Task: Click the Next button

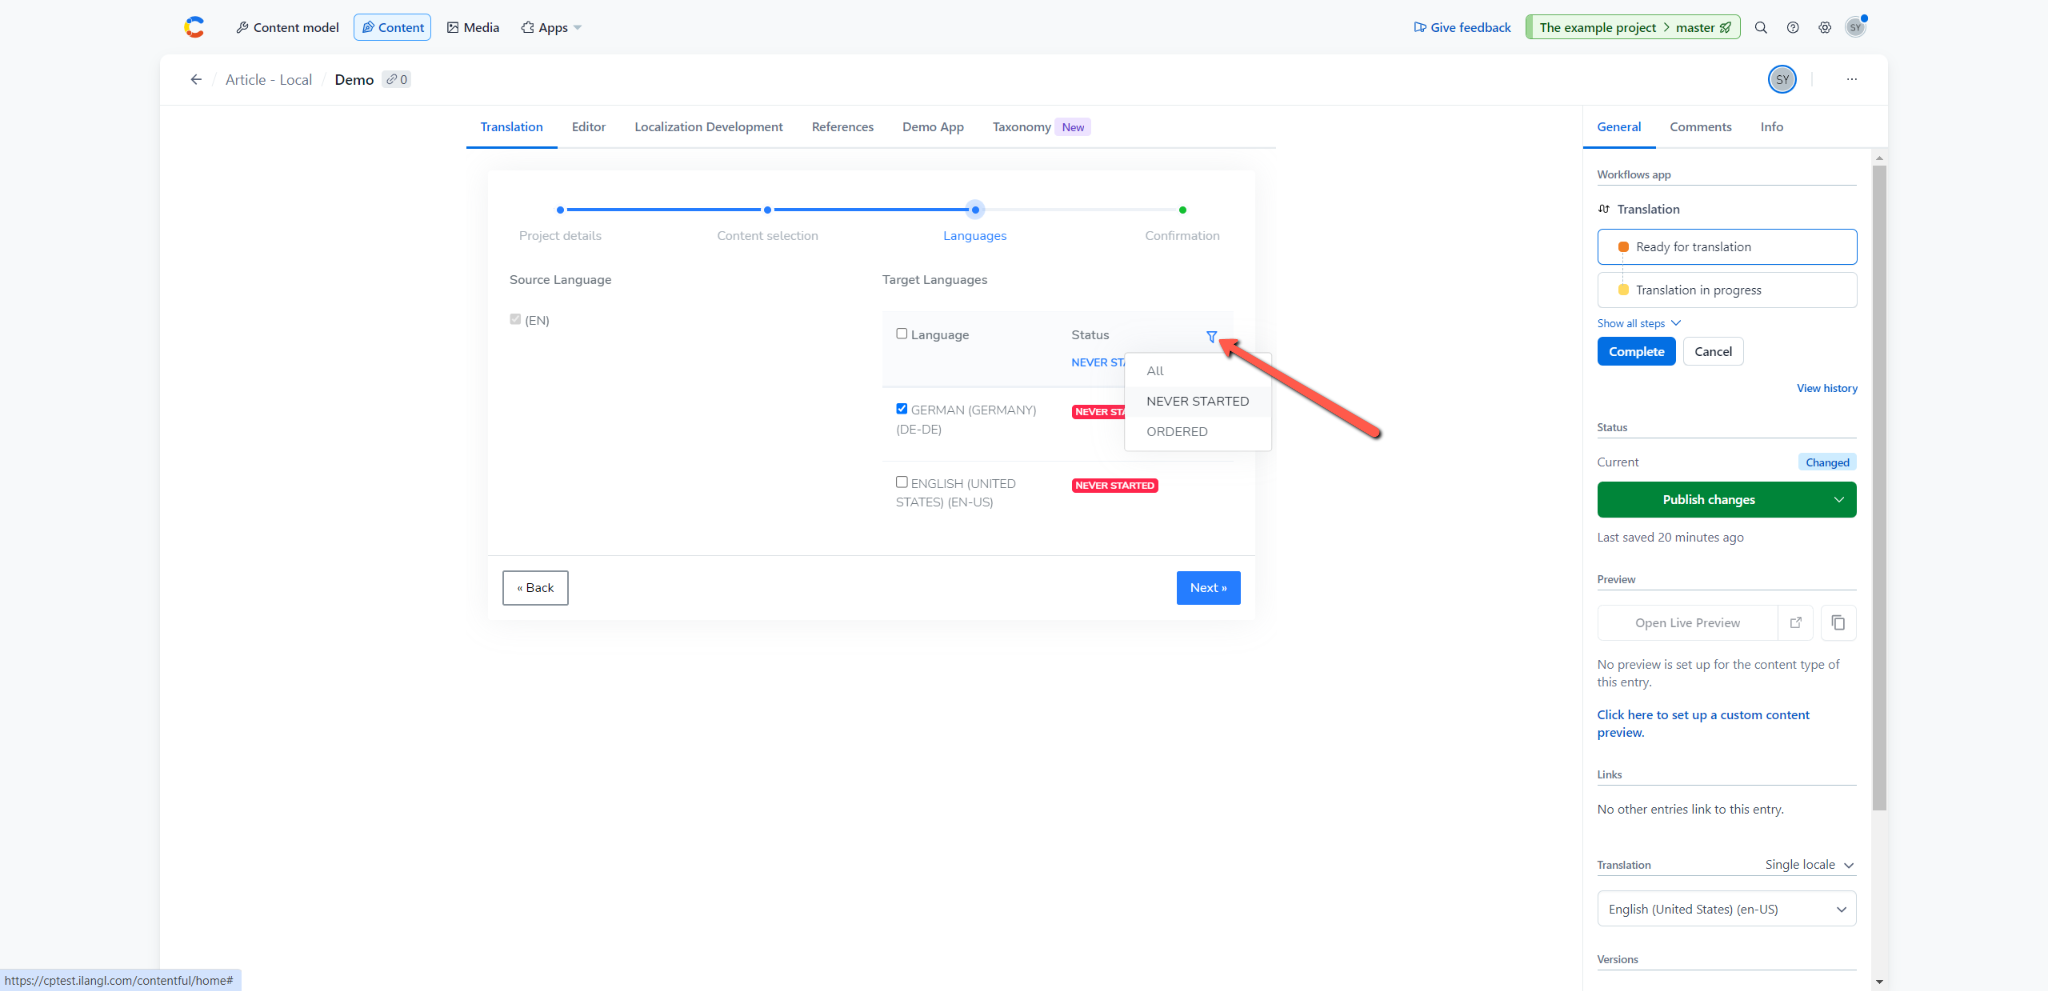Action: coord(1209,588)
